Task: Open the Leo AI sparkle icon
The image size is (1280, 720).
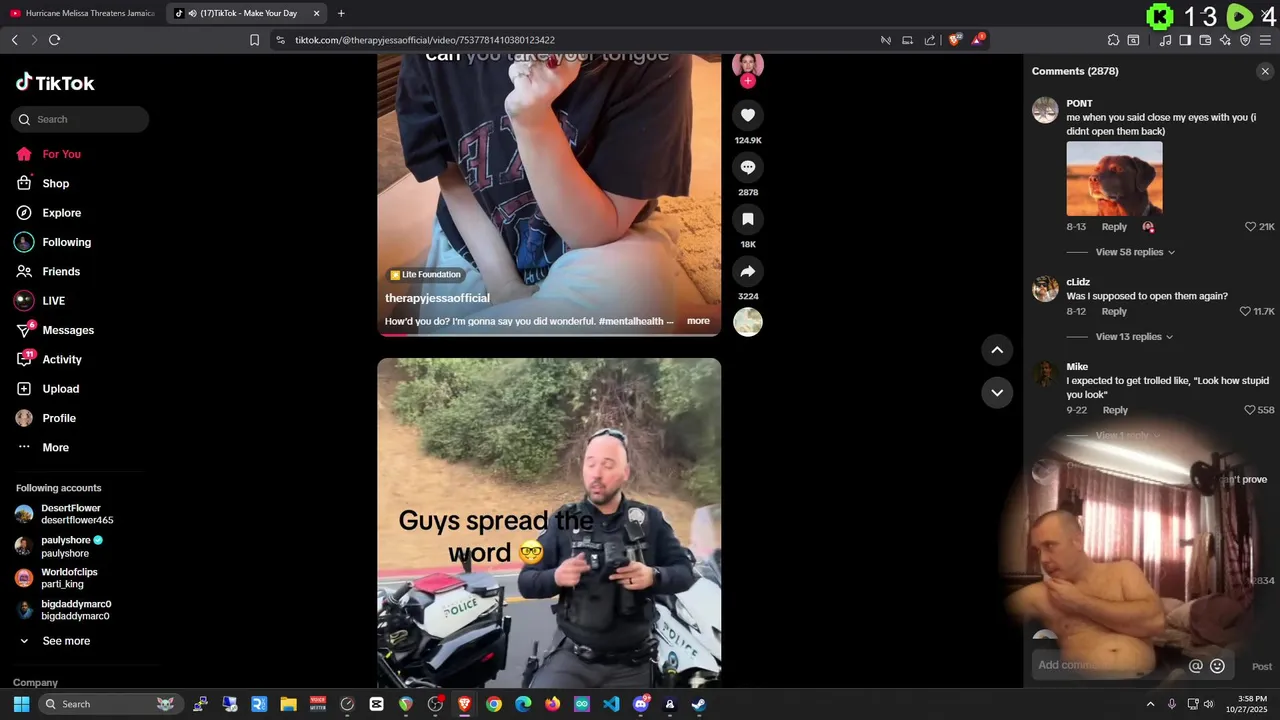Action: 1225,40
